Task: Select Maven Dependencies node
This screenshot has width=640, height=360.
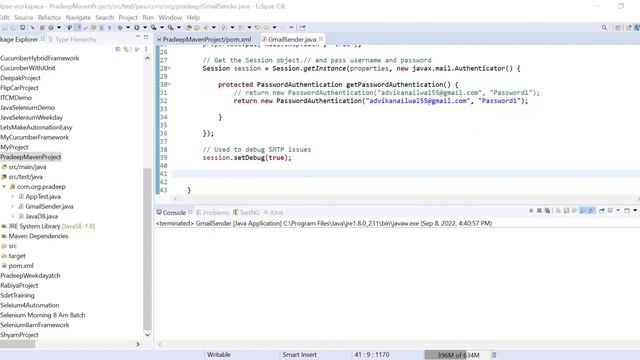Action: click(38, 236)
